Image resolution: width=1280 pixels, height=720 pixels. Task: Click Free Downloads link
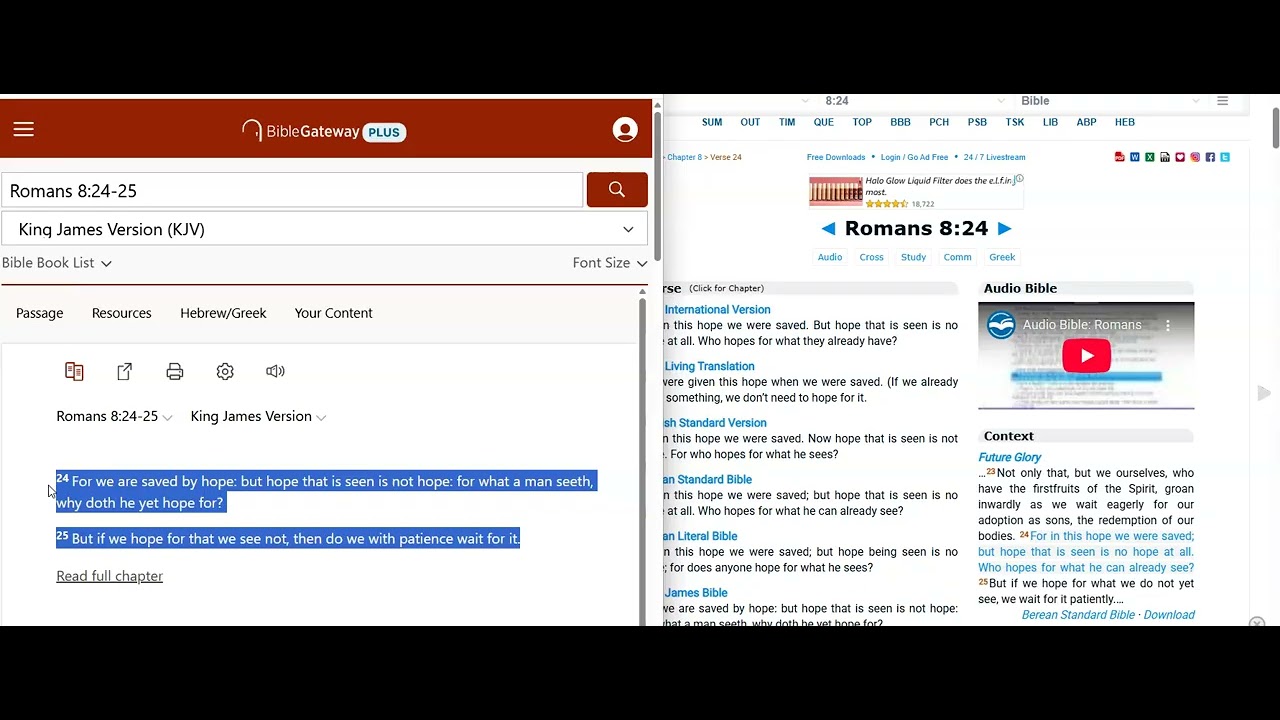(836, 157)
